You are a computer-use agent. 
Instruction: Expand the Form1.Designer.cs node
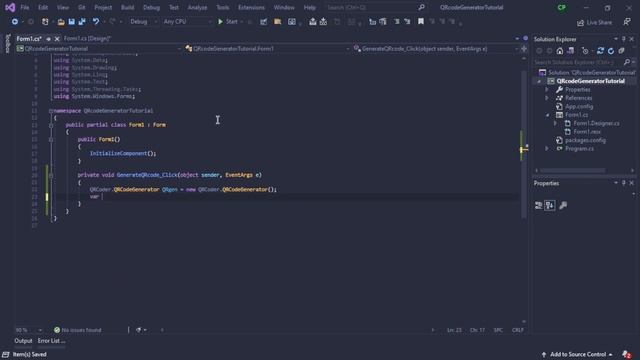click(x=555, y=123)
